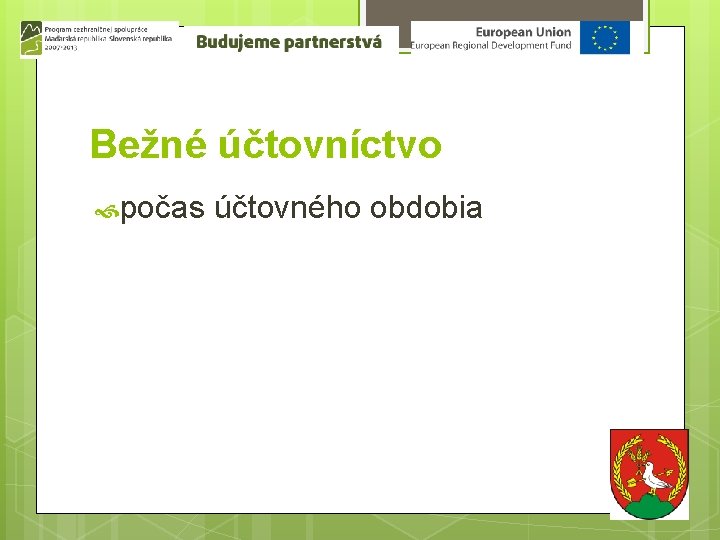This screenshot has width=720, height=540.
Task: Click 'Program cezhraničnej spolupráce' text
Action: coord(96,29)
